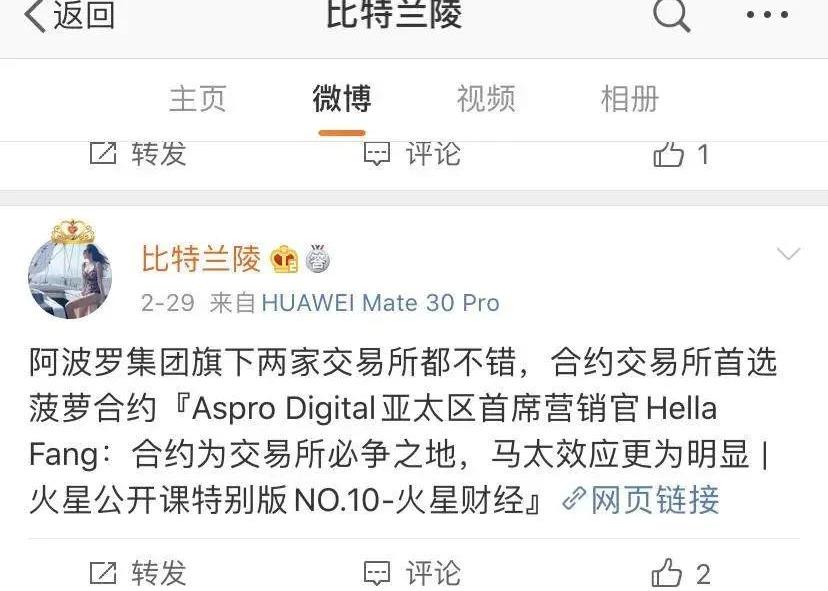The image size is (828, 591).
Task: Tap the back arrow chevron icon
Action: tap(35, 15)
